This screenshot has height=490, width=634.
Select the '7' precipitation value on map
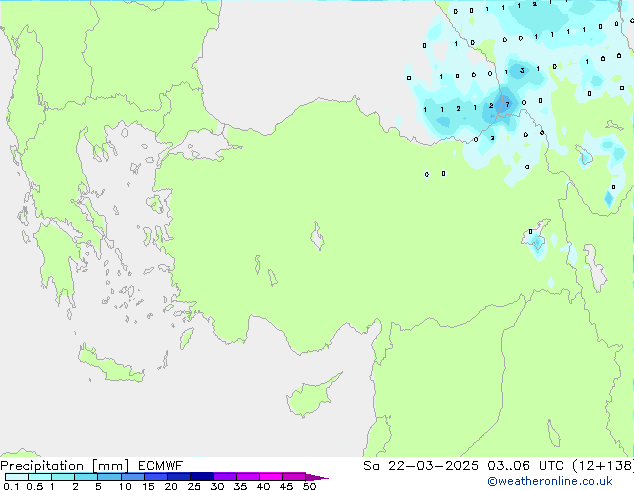click(x=507, y=105)
